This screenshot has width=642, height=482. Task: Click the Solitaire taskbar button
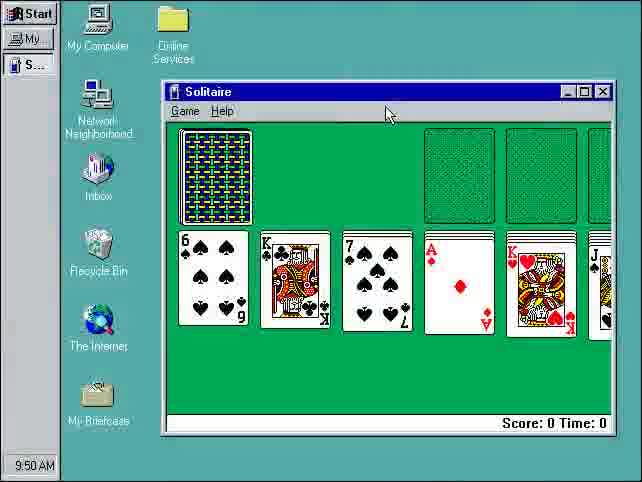pyautogui.click(x=28, y=65)
